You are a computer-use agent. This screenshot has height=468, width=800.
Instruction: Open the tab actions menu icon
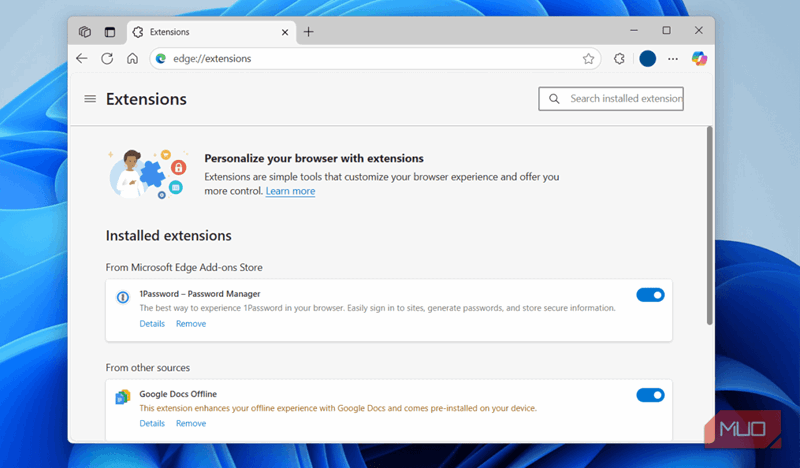pos(110,32)
